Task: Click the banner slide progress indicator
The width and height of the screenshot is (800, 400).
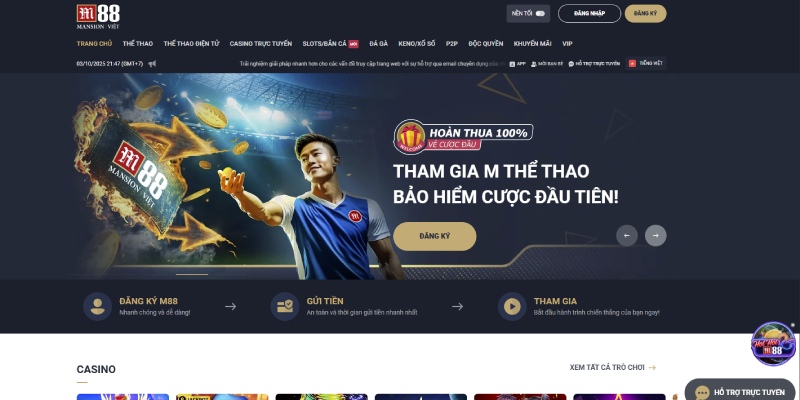Action: [192, 274]
